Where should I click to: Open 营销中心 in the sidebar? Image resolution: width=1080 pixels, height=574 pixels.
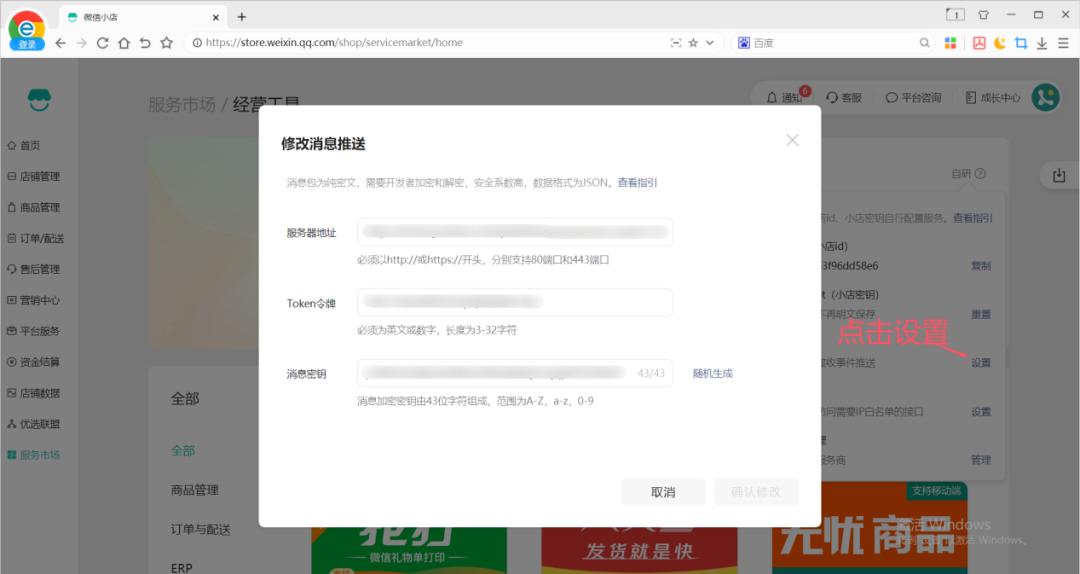tap(34, 300)
